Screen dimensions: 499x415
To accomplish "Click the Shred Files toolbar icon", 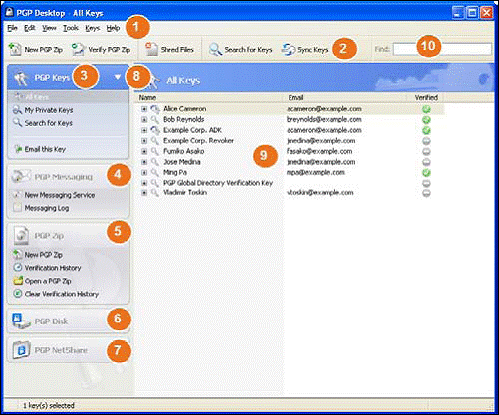I will click(x=151, y=49).
